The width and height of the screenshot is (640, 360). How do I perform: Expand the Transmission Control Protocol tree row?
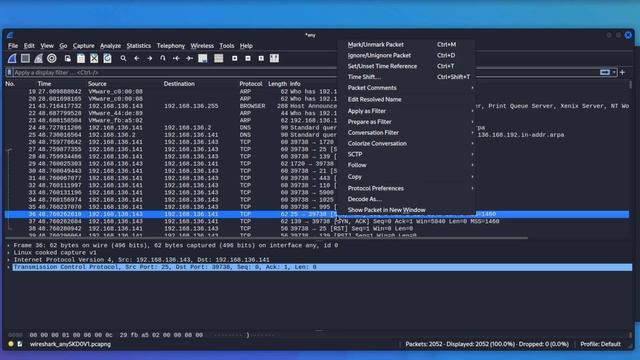point(9,267)
